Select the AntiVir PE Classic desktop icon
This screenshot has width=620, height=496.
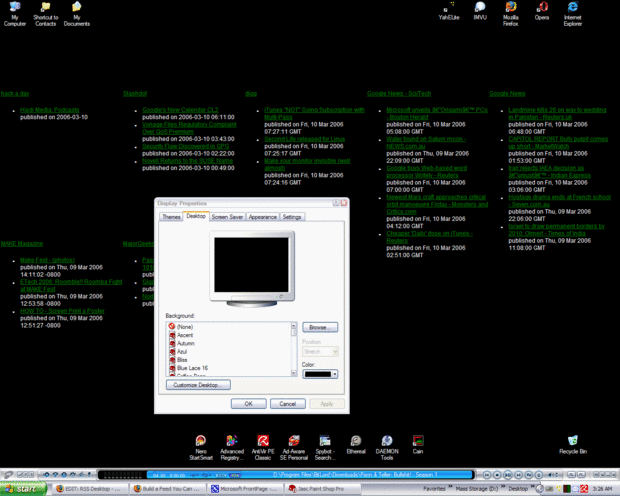(x=263, y=448)
